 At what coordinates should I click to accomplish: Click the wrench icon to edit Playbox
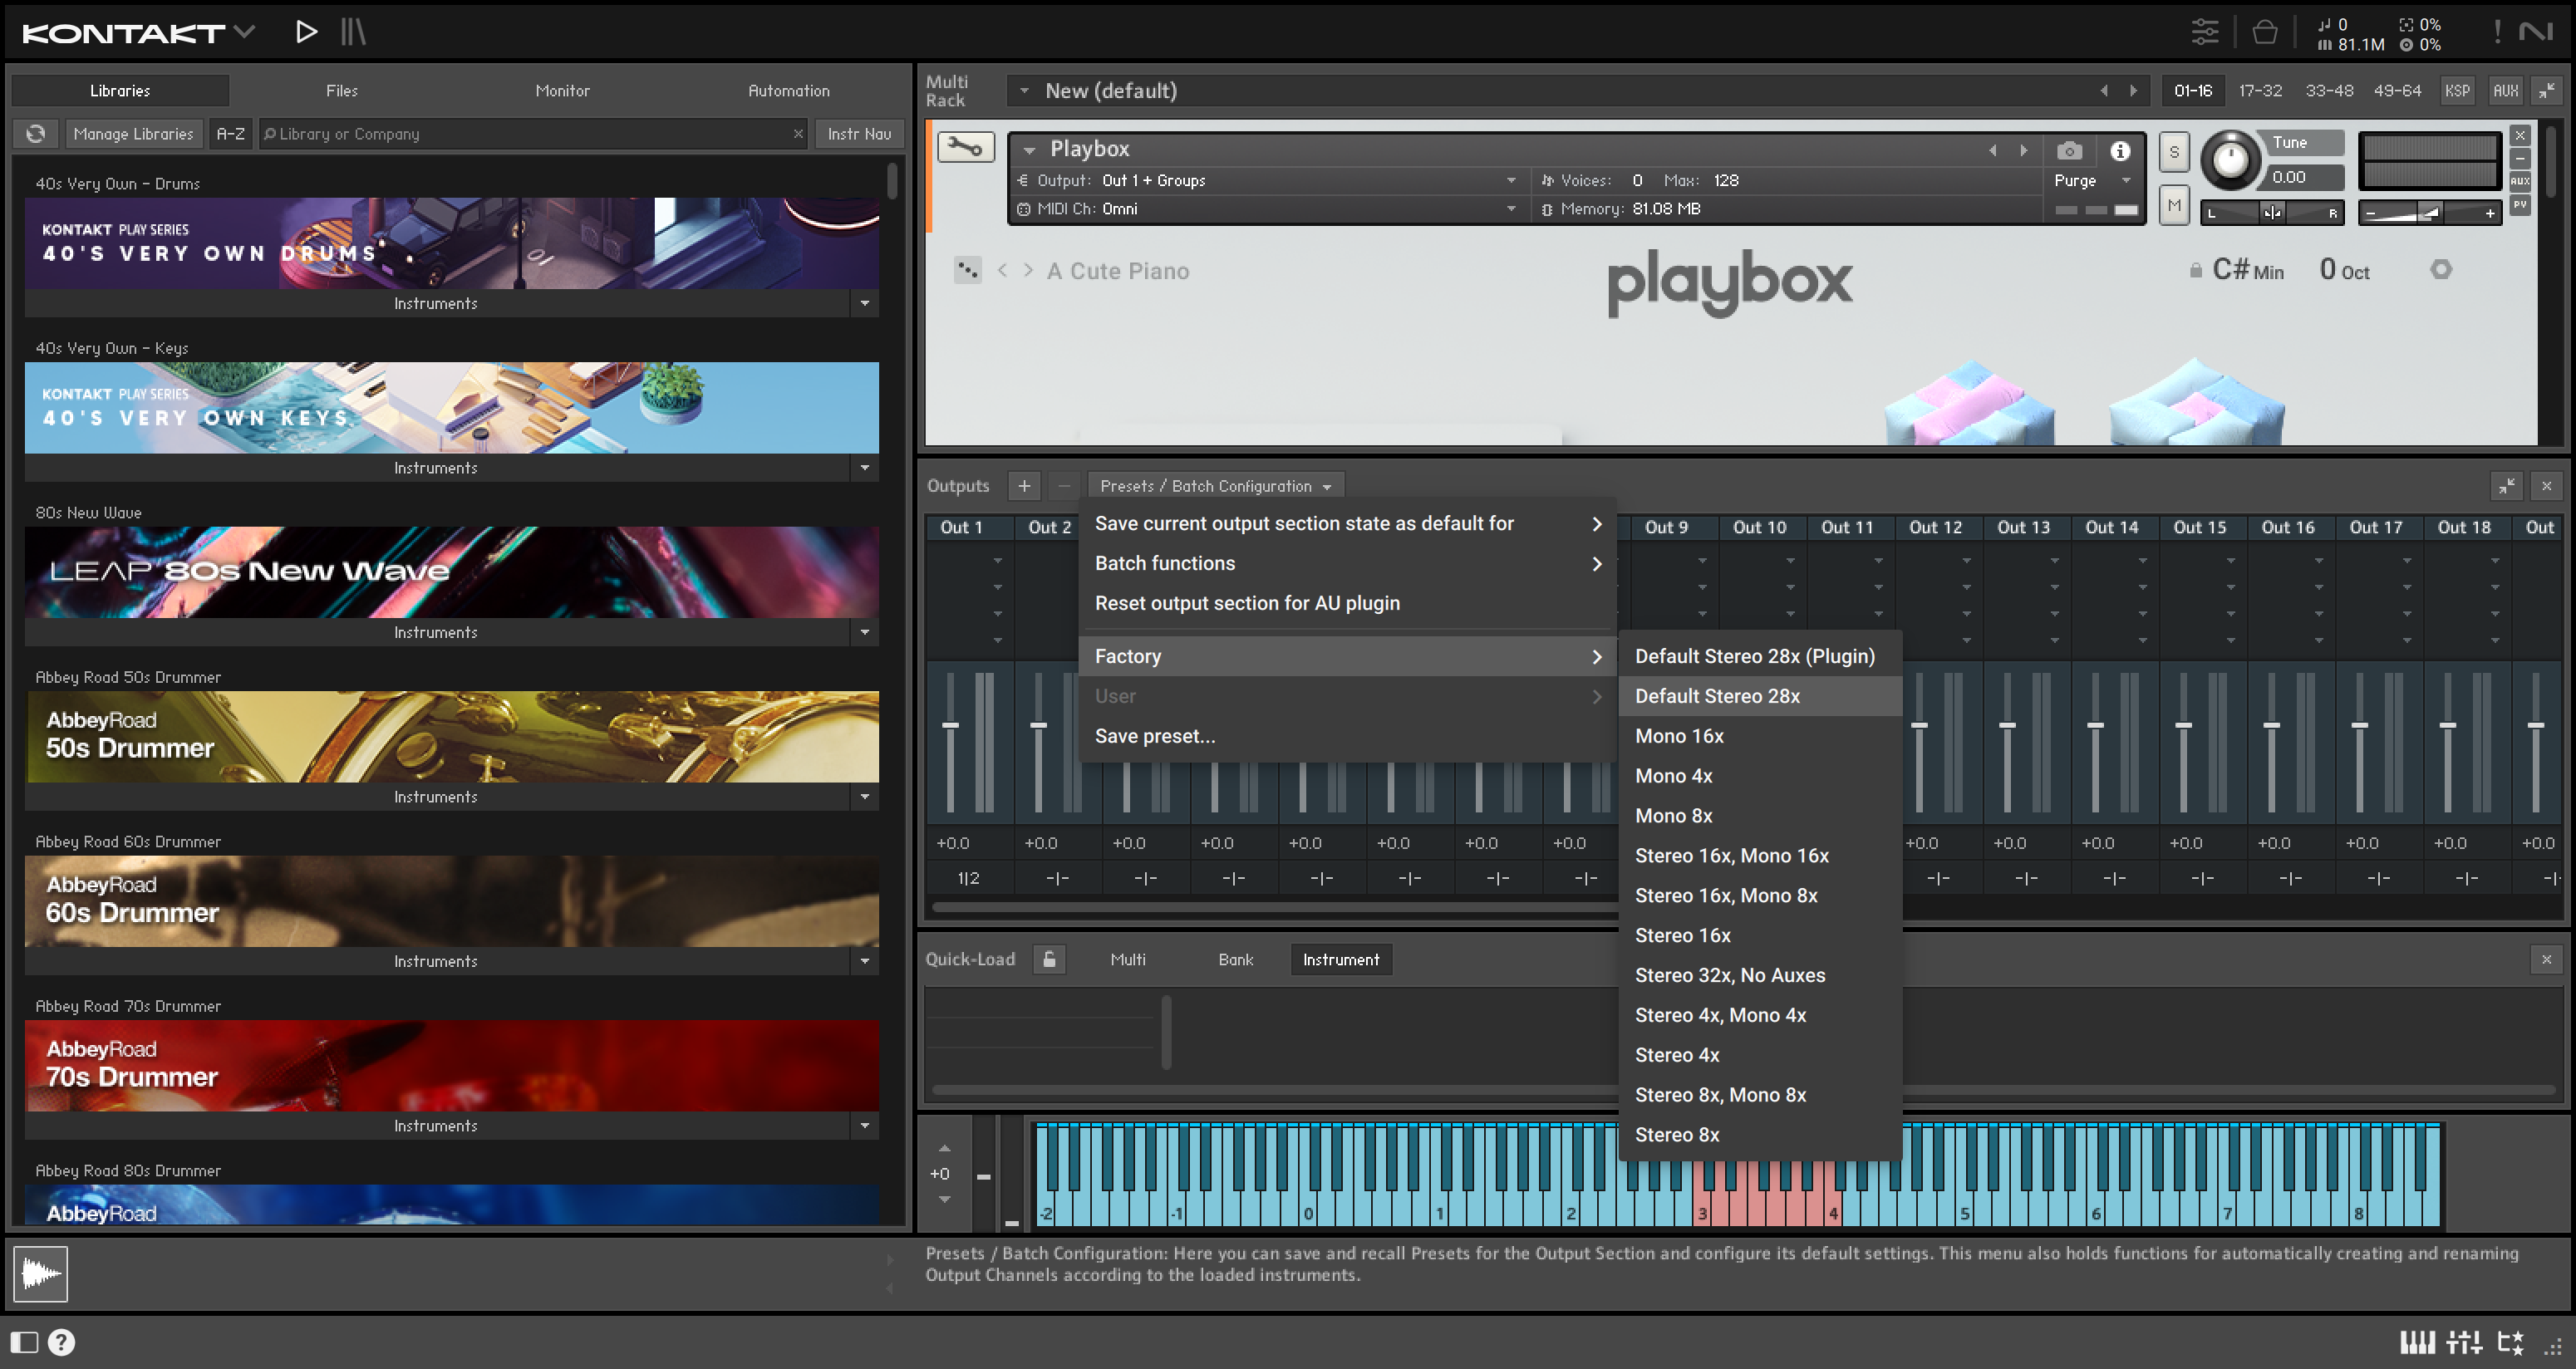click(965, 148)
